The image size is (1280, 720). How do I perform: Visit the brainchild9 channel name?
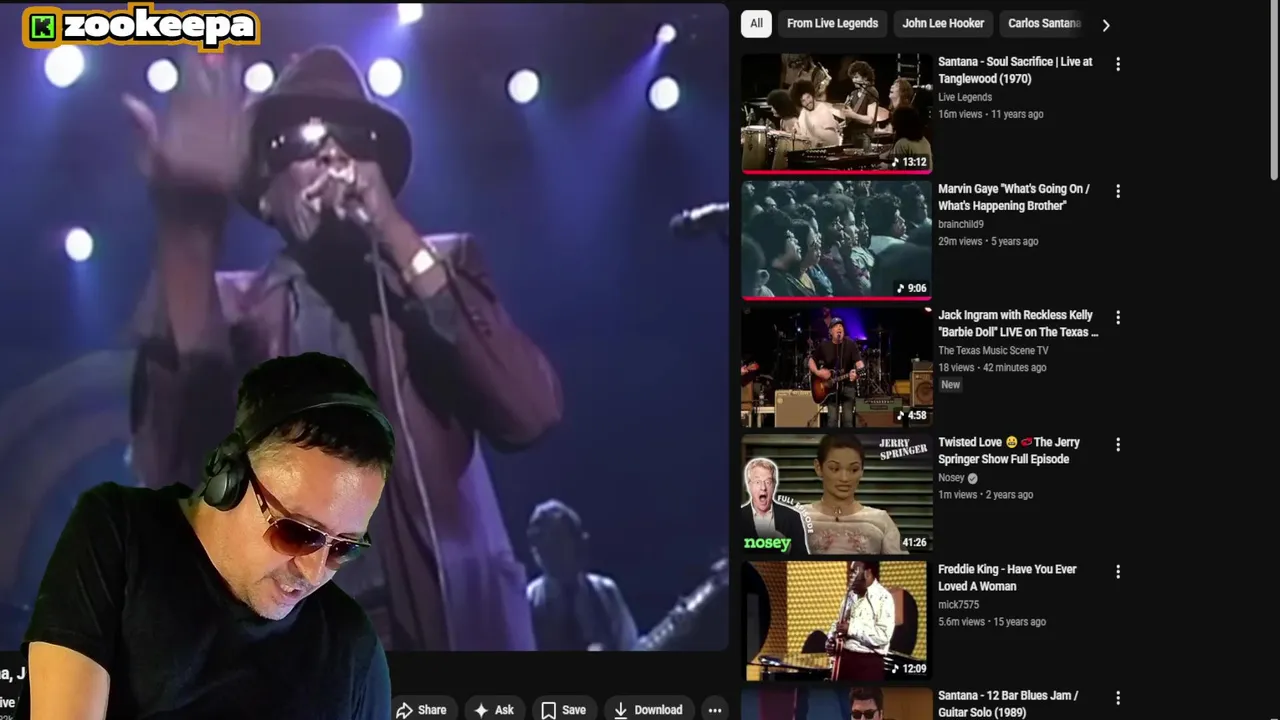(x=961, y=224)
